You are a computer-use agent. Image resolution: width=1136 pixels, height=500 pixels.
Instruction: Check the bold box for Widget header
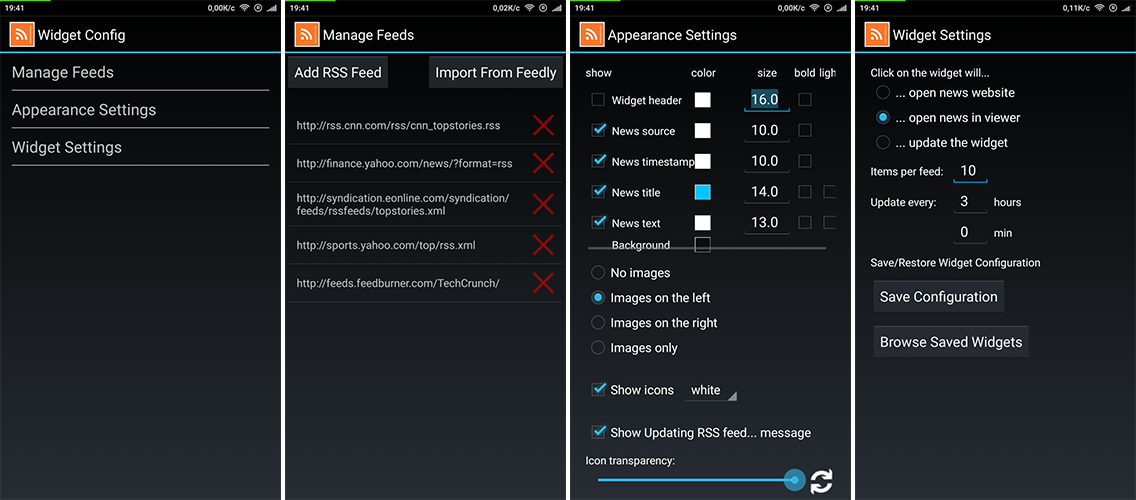click(x=805, y=100)
